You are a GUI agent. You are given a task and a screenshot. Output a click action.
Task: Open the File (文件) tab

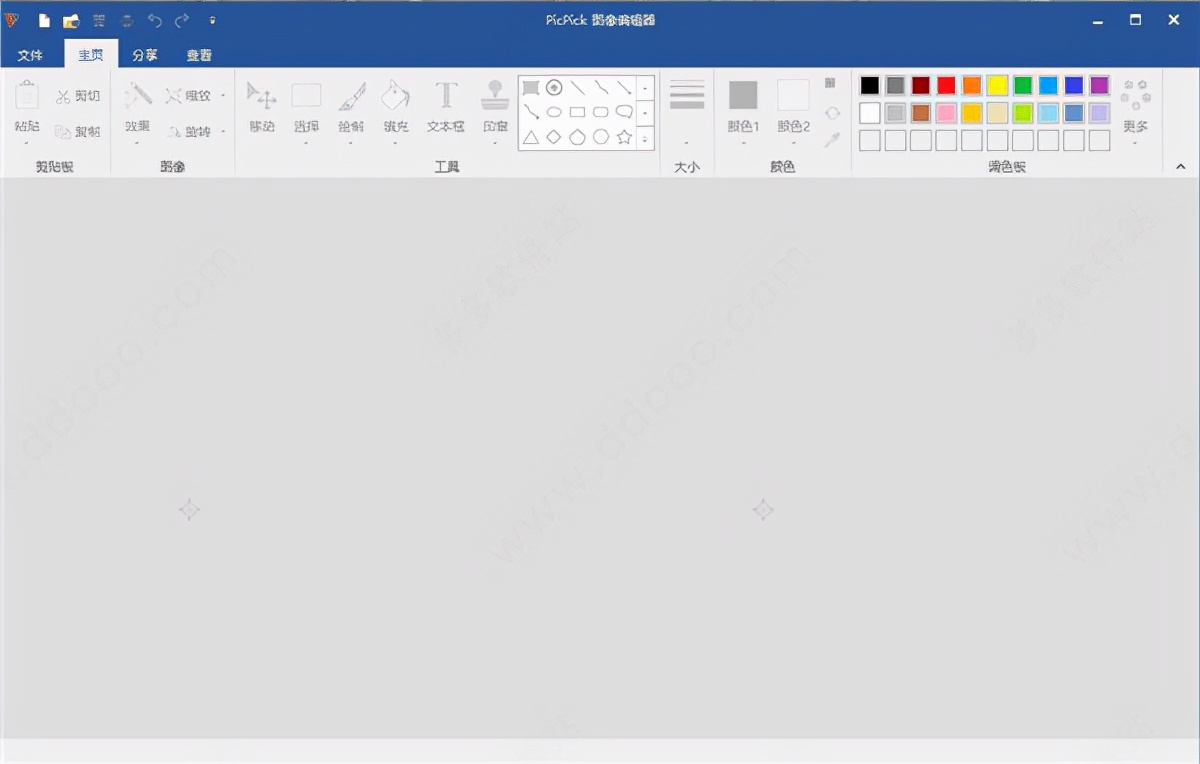click(x=30, y=55)
